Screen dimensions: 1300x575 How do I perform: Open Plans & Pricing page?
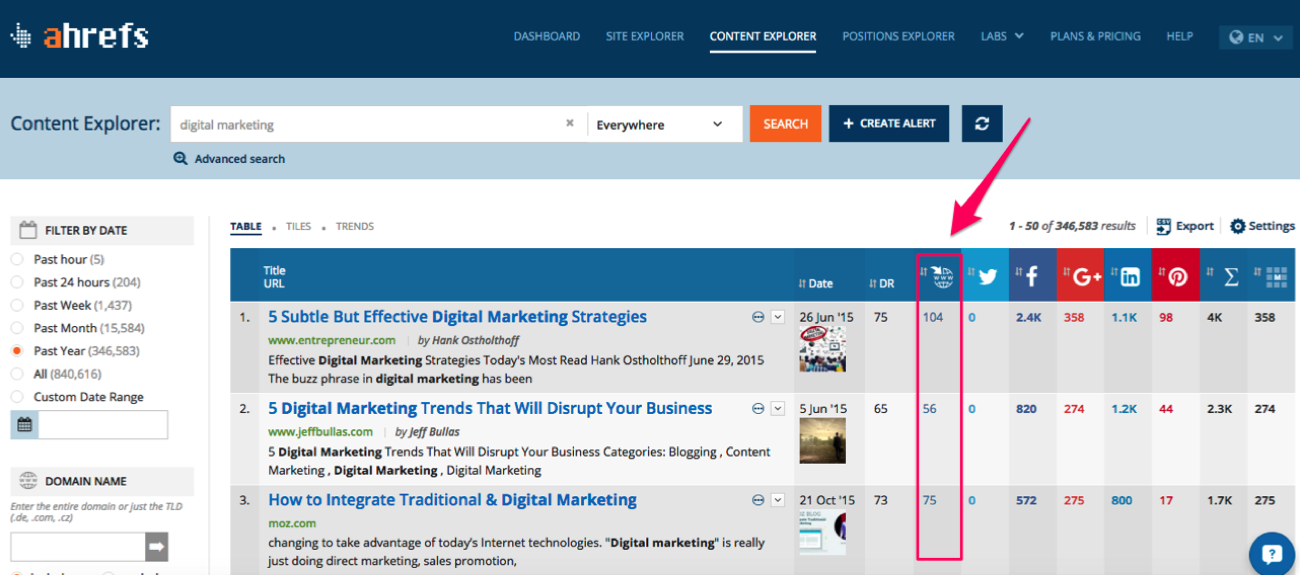[1095, 36]
